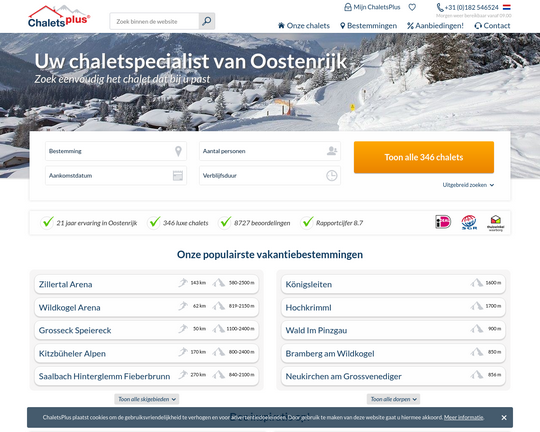Click mountain icon in Neukirchen row

477,375
